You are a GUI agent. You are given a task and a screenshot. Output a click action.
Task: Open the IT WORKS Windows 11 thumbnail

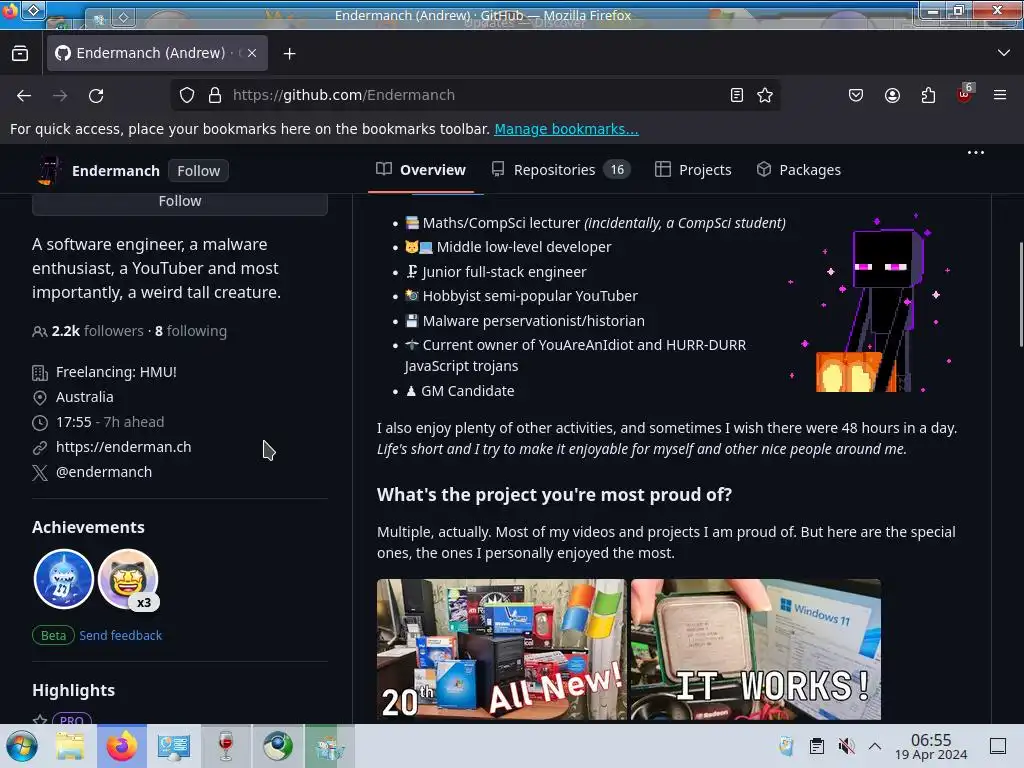point(756,649)
